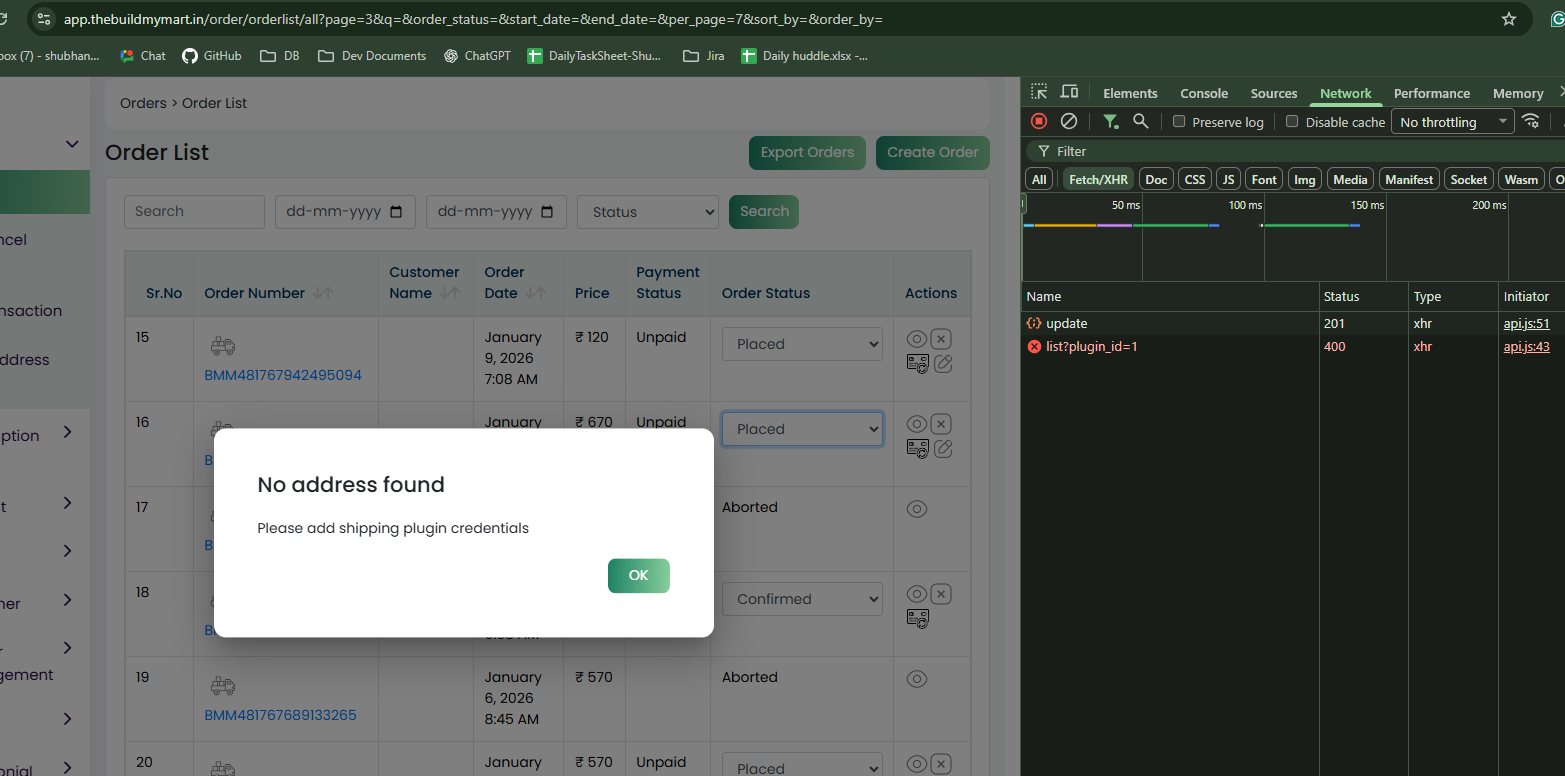Open the No throttling dropdown
Image resolution: width=1565 pixels, height=776 pixels.
pyautogui.click(x=1452, y=121)
